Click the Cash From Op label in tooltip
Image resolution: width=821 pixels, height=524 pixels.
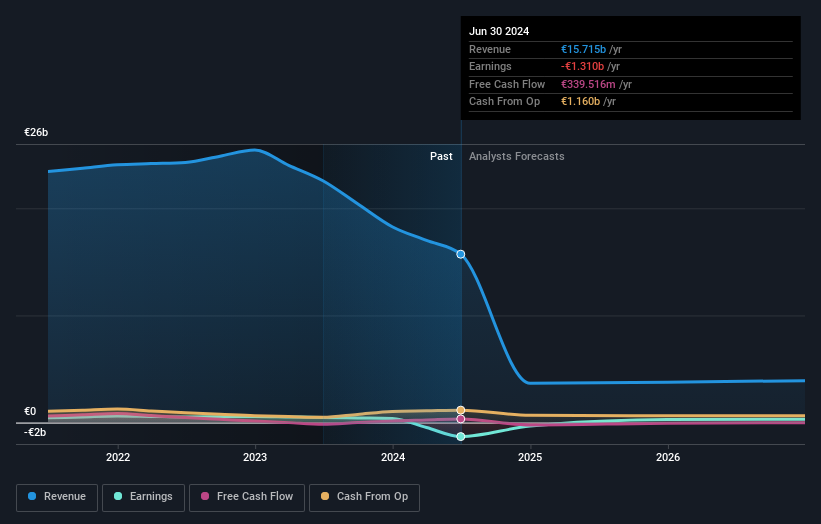(505, 102)
